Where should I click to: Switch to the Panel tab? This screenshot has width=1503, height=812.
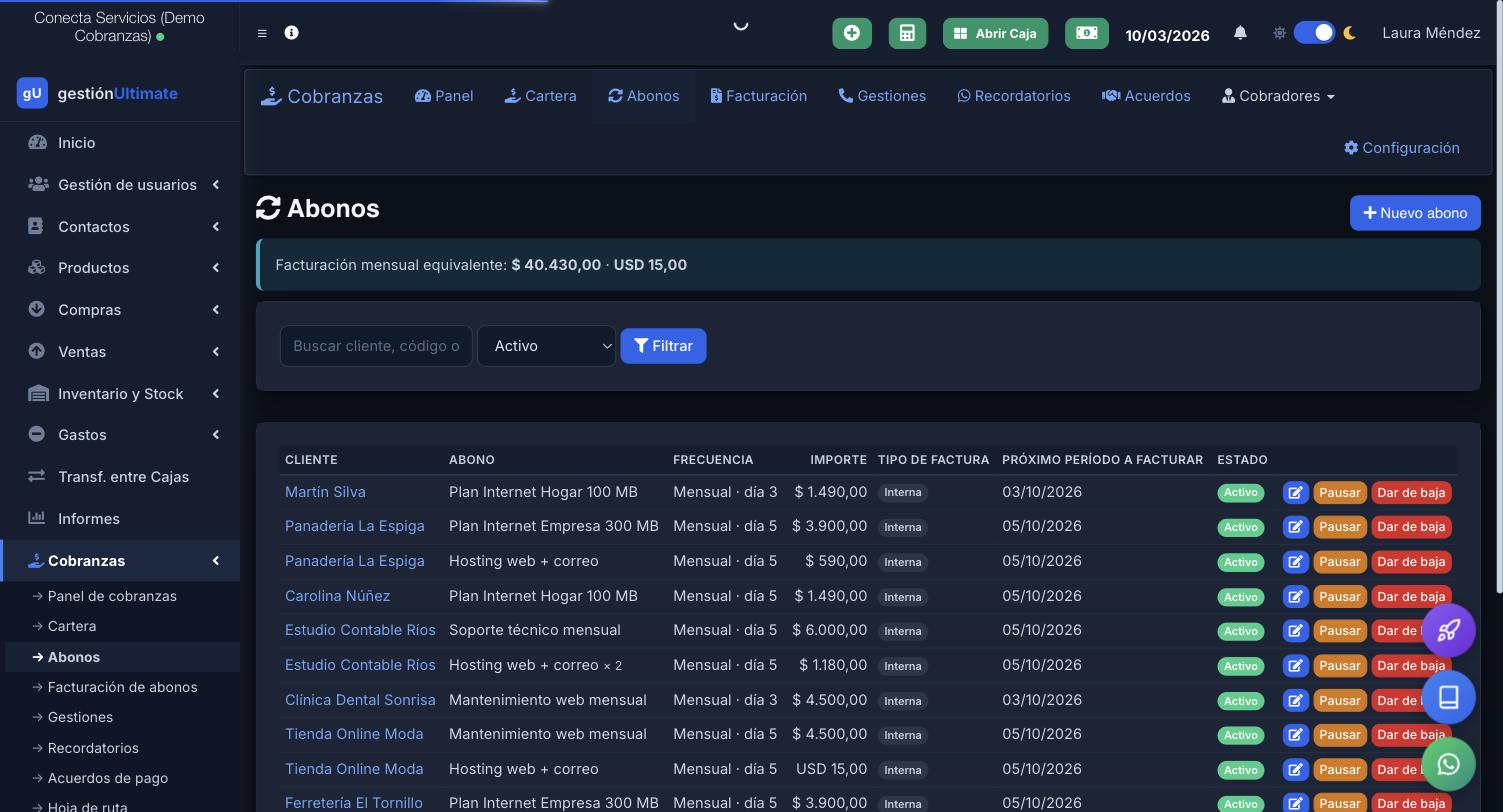tap(444, 96)
